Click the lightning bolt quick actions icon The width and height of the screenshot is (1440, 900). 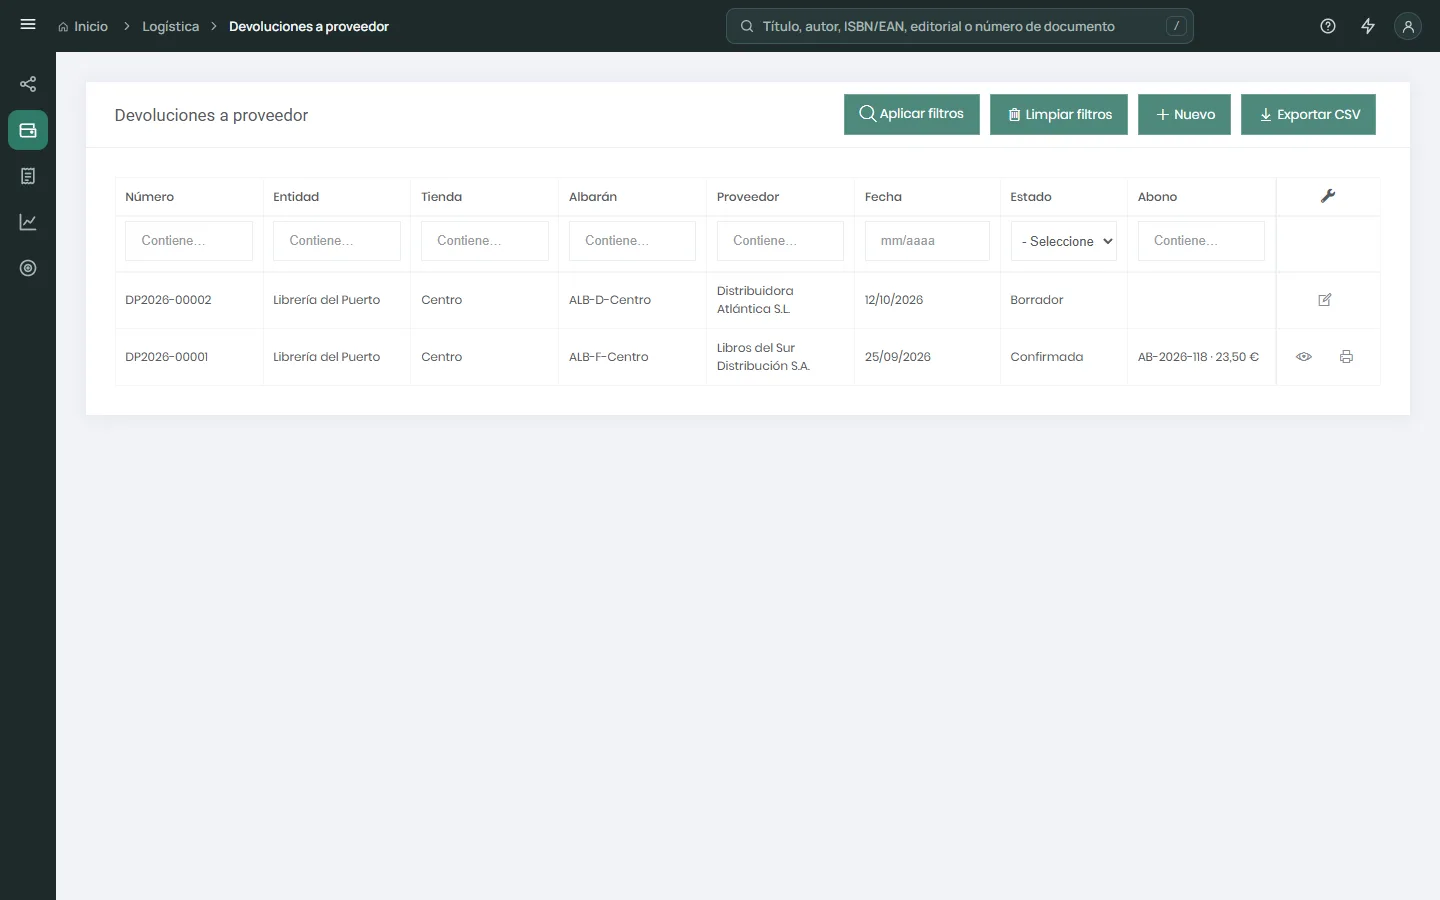tap(1368, 26)
